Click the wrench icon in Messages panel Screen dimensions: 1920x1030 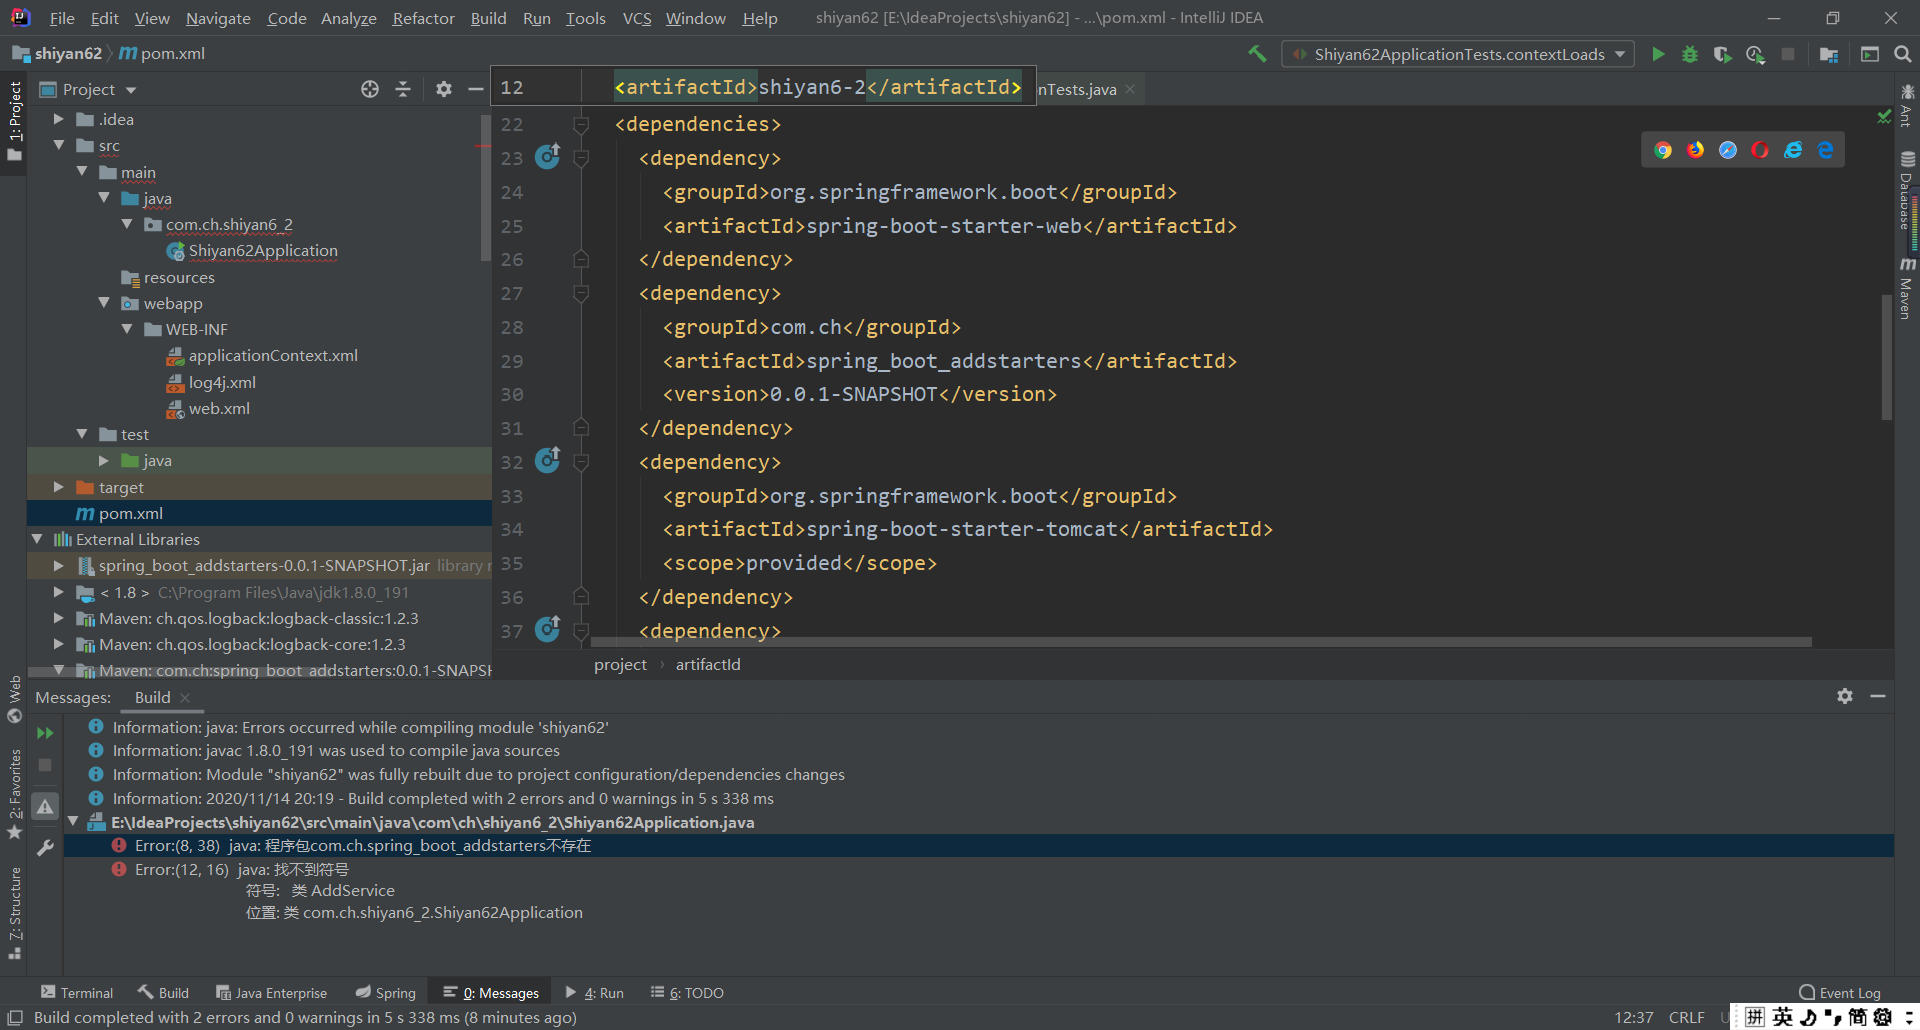point(45,848)
